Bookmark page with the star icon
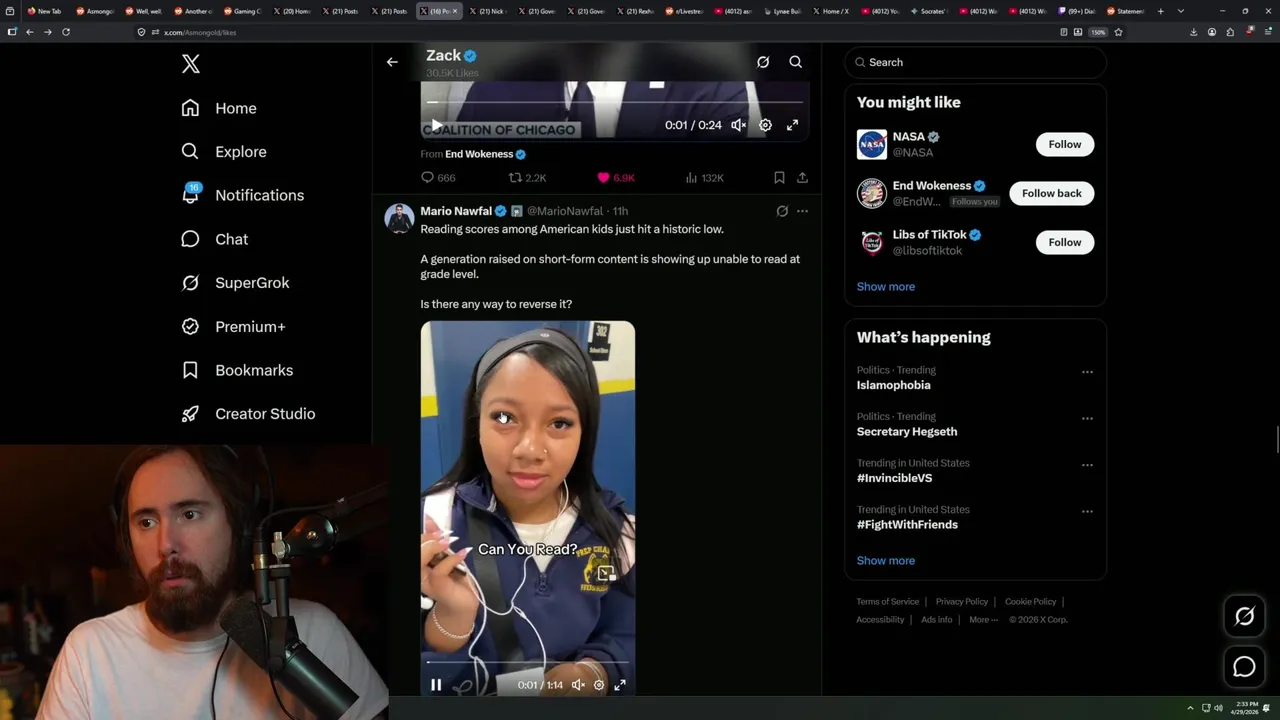This screenshot has height=720, width=1280. click(x=1118, y=32)
